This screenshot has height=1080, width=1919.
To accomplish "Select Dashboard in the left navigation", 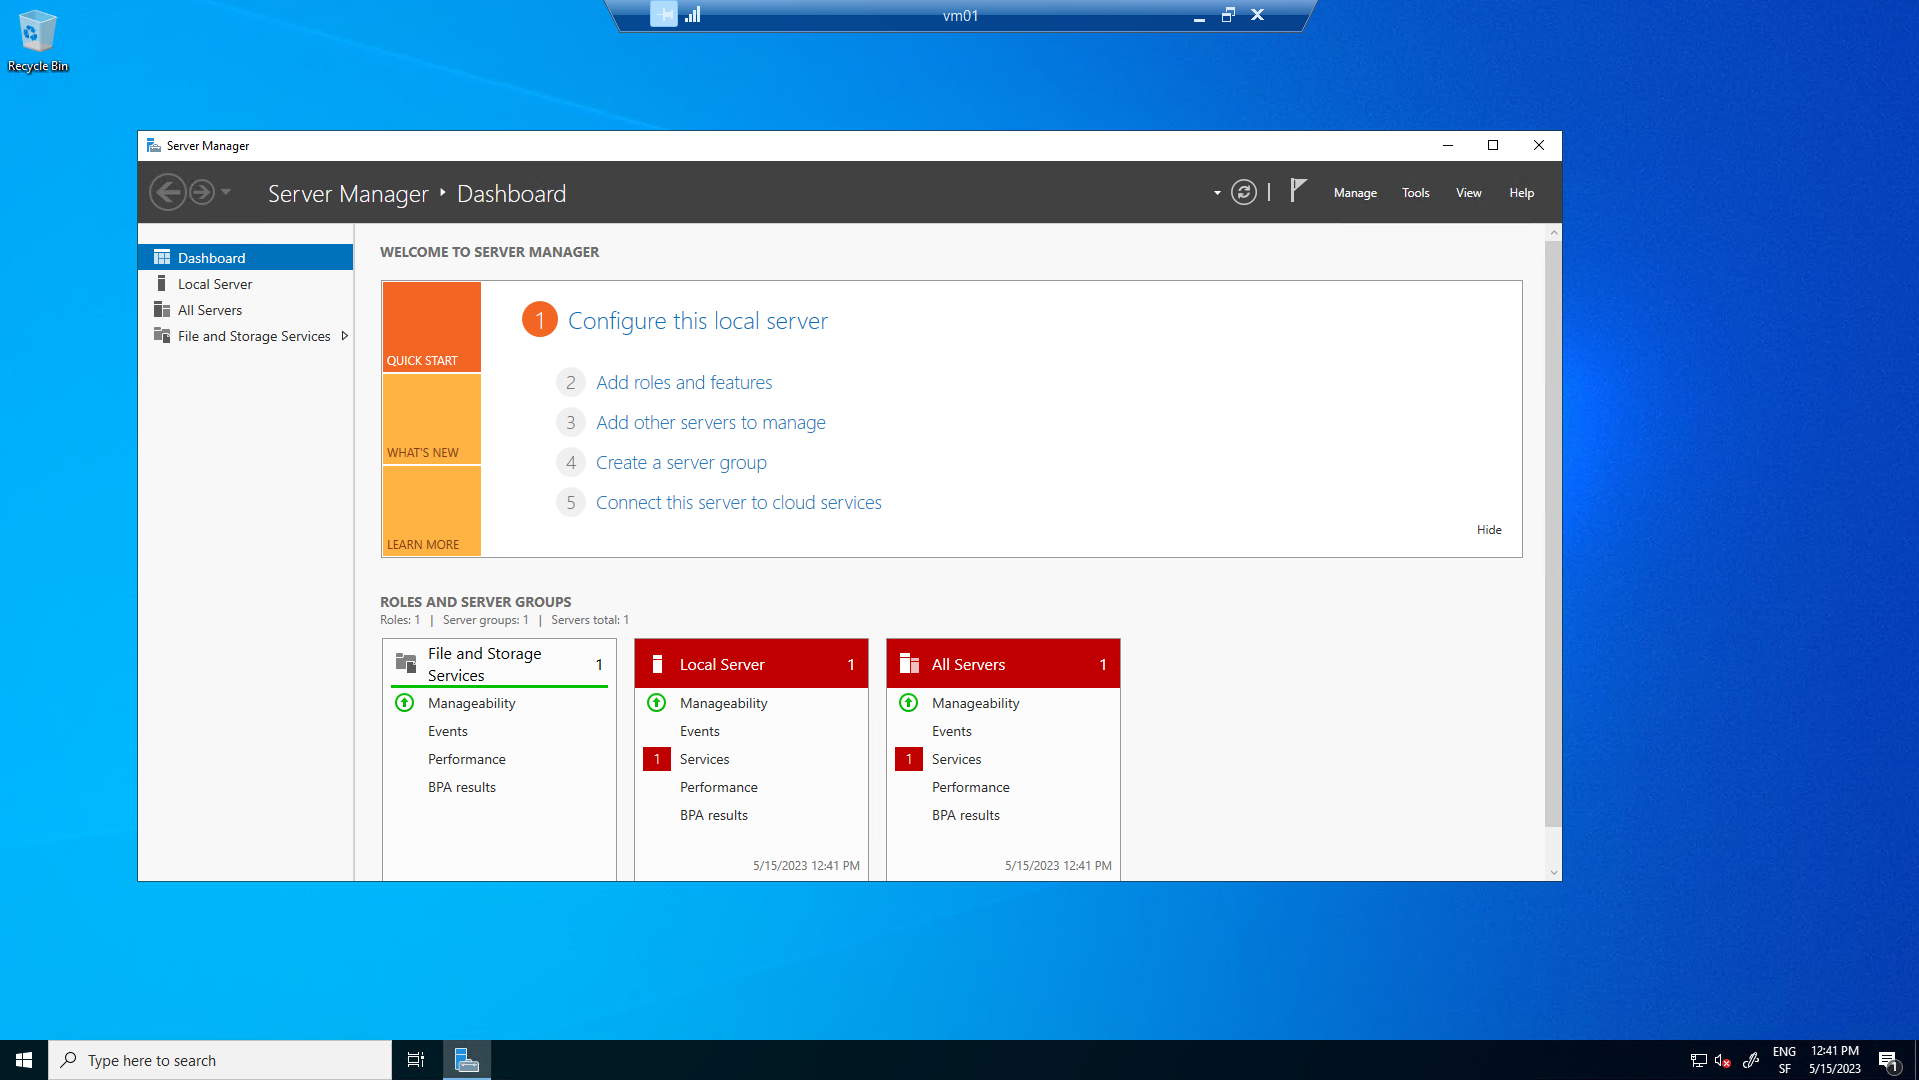I will pyautogui.click(x=245, y=257).
